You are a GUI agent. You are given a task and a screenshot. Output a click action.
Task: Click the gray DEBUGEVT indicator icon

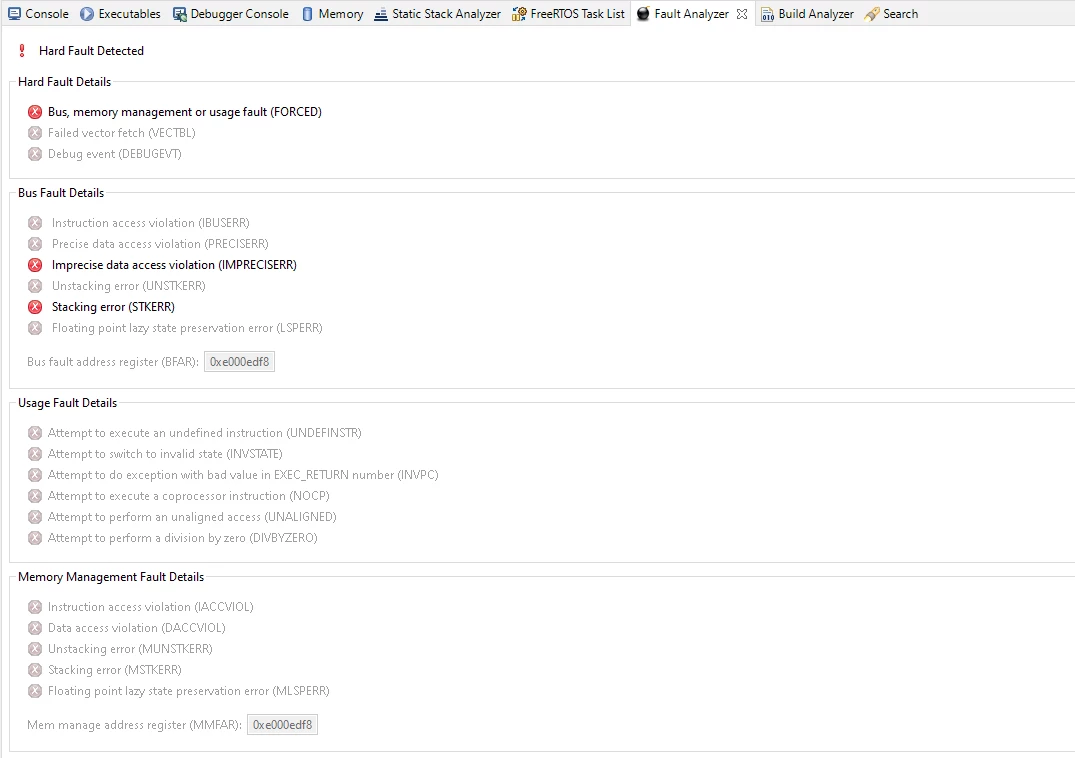35,154
